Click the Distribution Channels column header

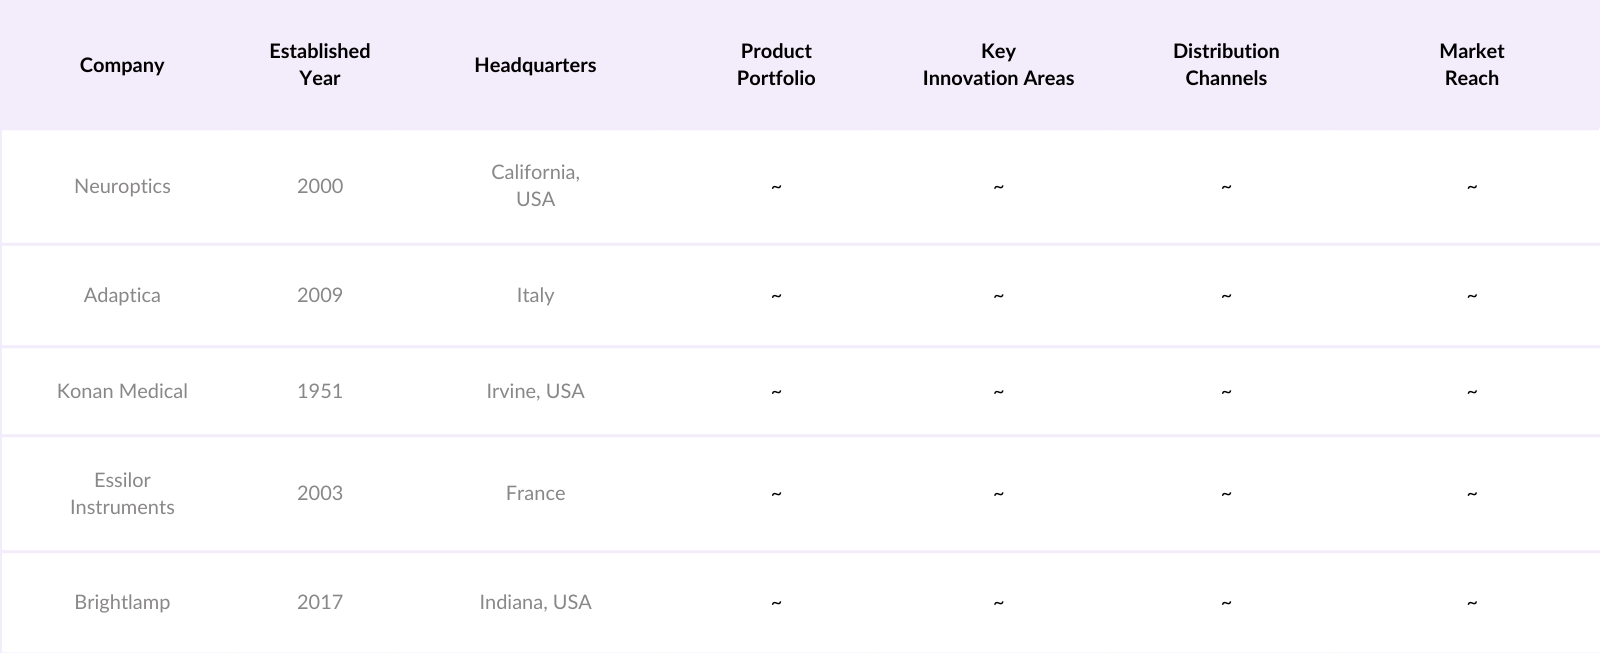(1226, 65)
